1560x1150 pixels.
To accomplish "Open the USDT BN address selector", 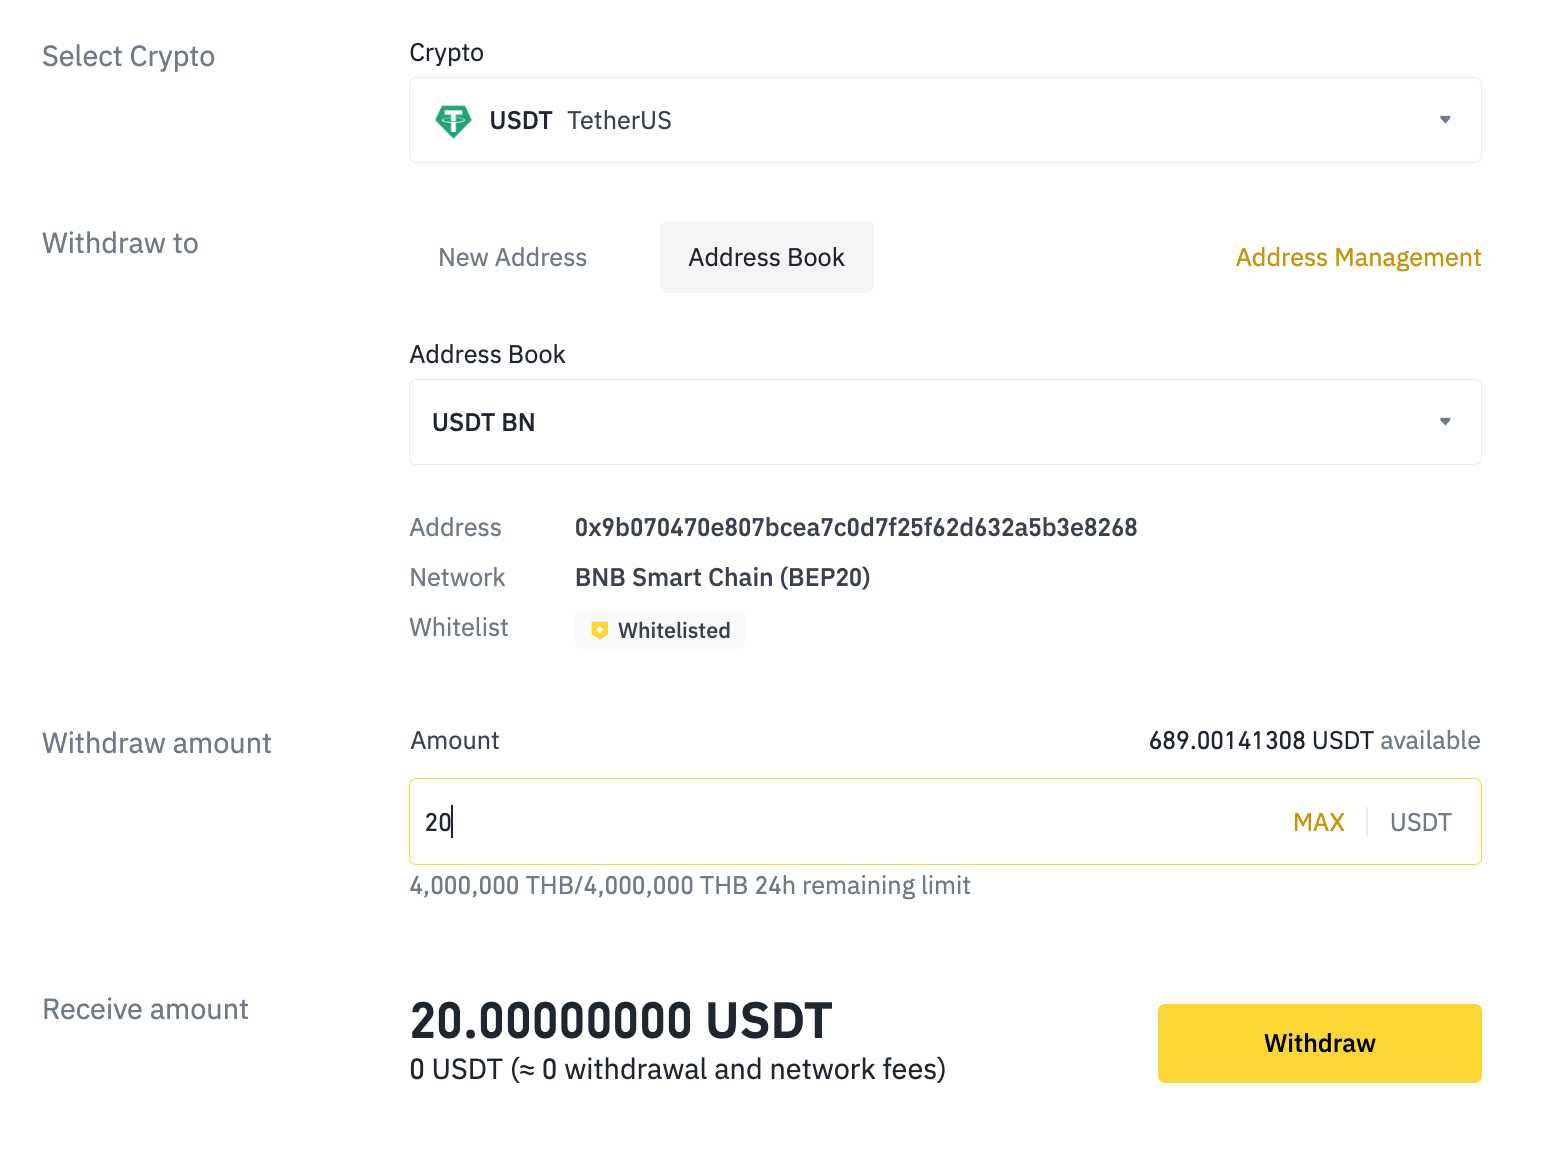I will click(945, 422).
